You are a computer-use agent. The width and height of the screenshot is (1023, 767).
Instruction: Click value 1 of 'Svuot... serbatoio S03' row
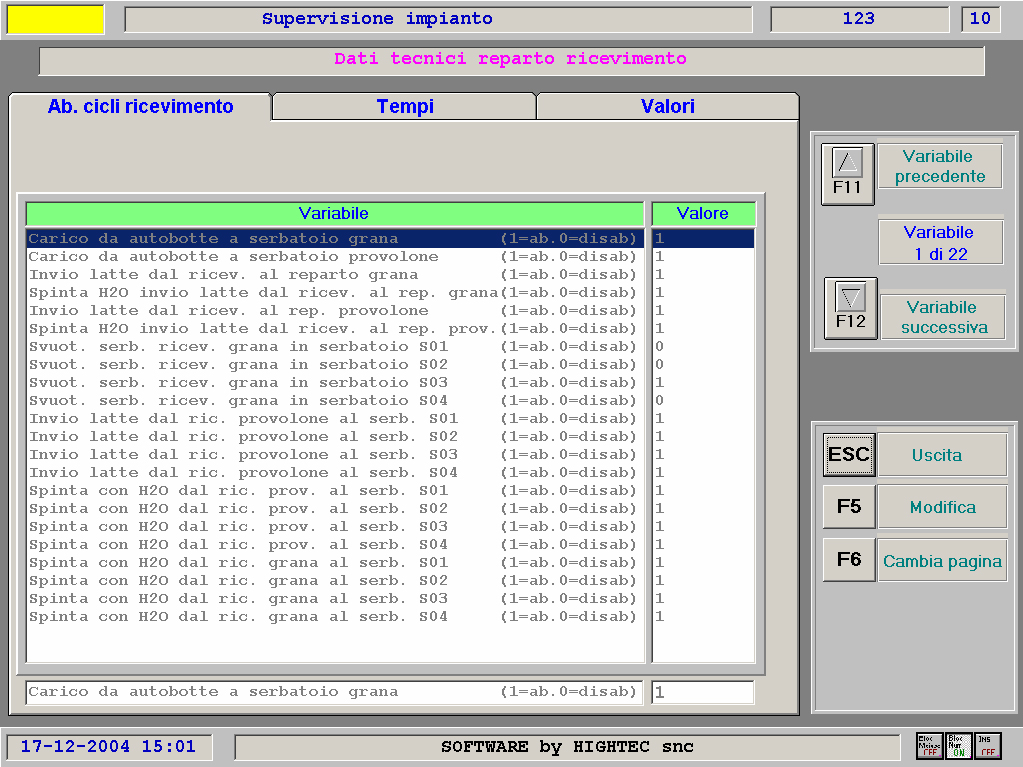tap(660, 383)
